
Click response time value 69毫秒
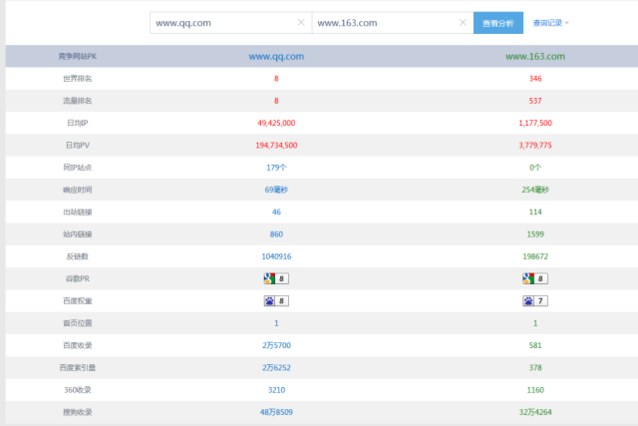[x=276, y=190]
